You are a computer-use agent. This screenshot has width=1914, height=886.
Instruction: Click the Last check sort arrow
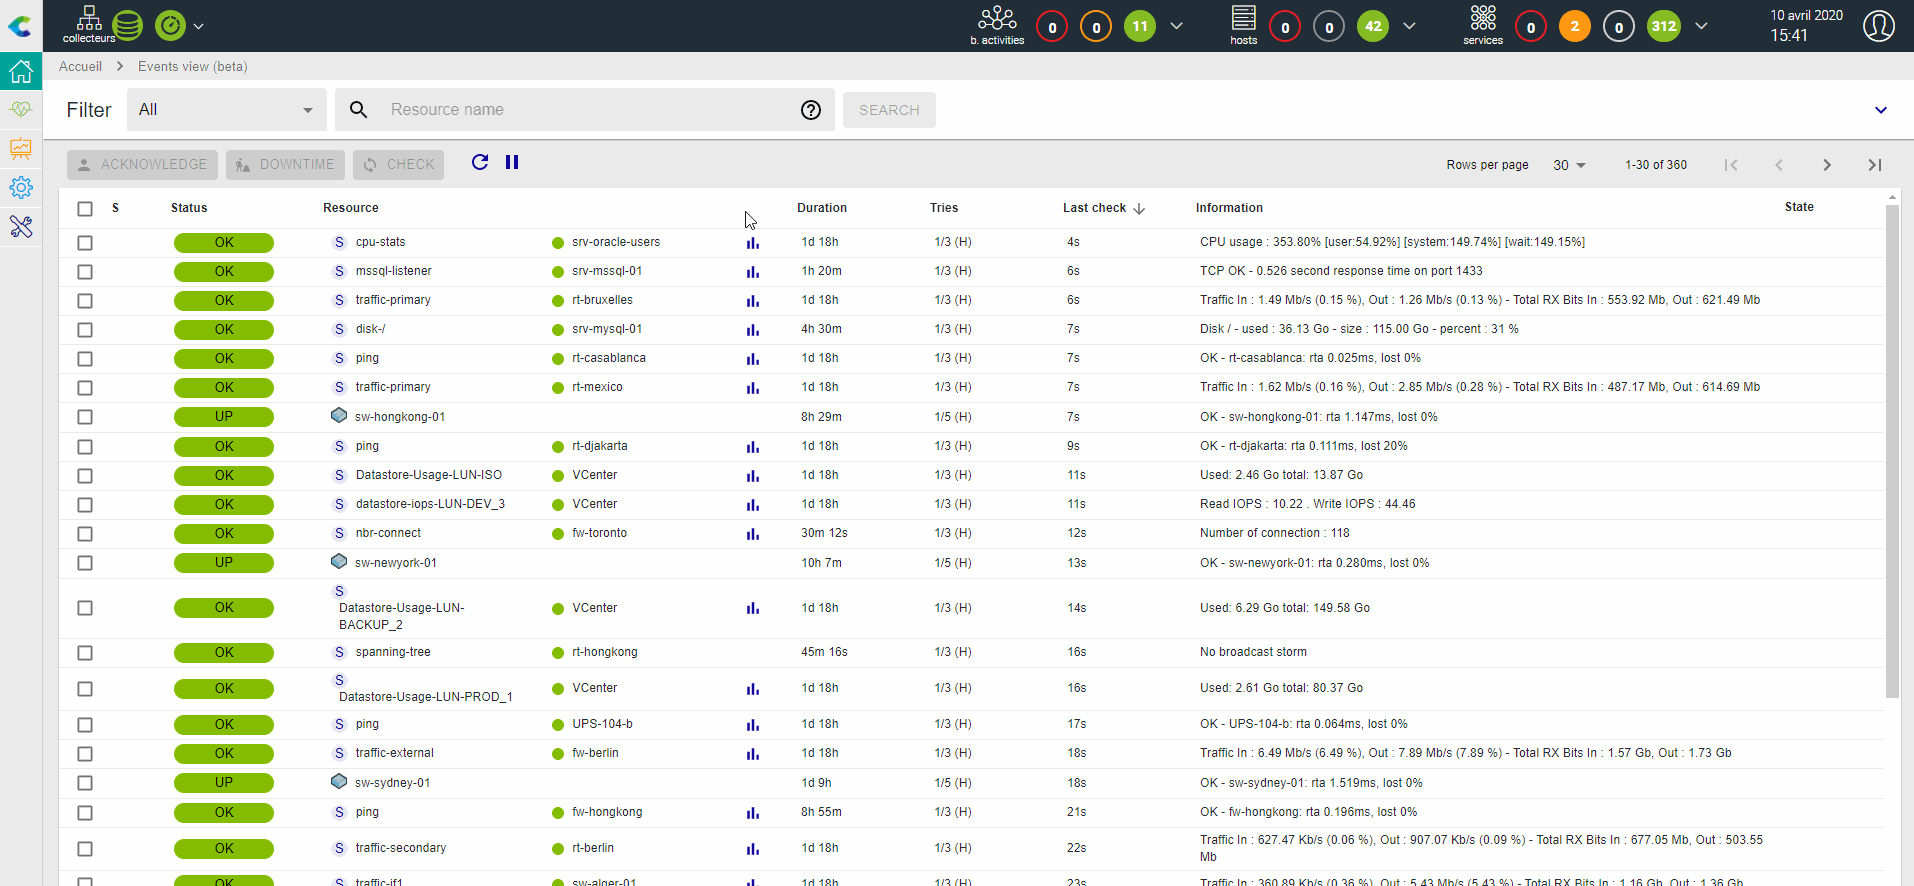(x=1139, y=208)
